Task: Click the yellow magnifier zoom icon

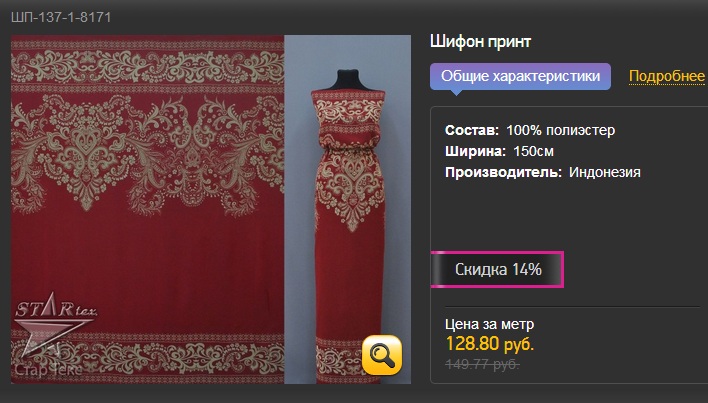Action: tap(382, 355)
